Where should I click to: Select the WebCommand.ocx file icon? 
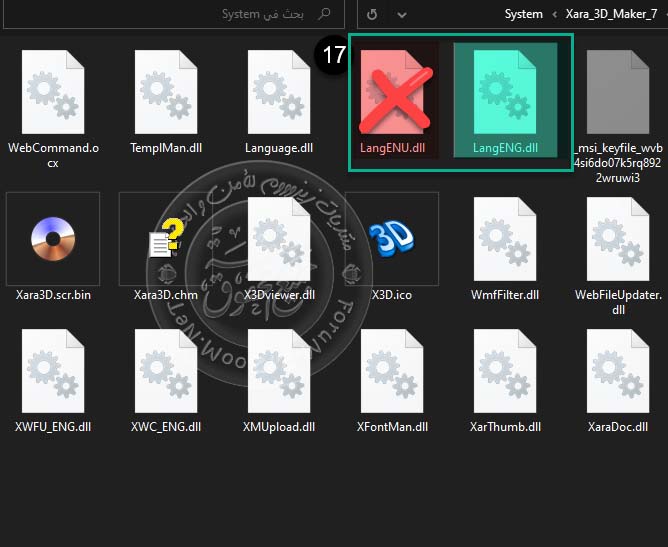53,92
